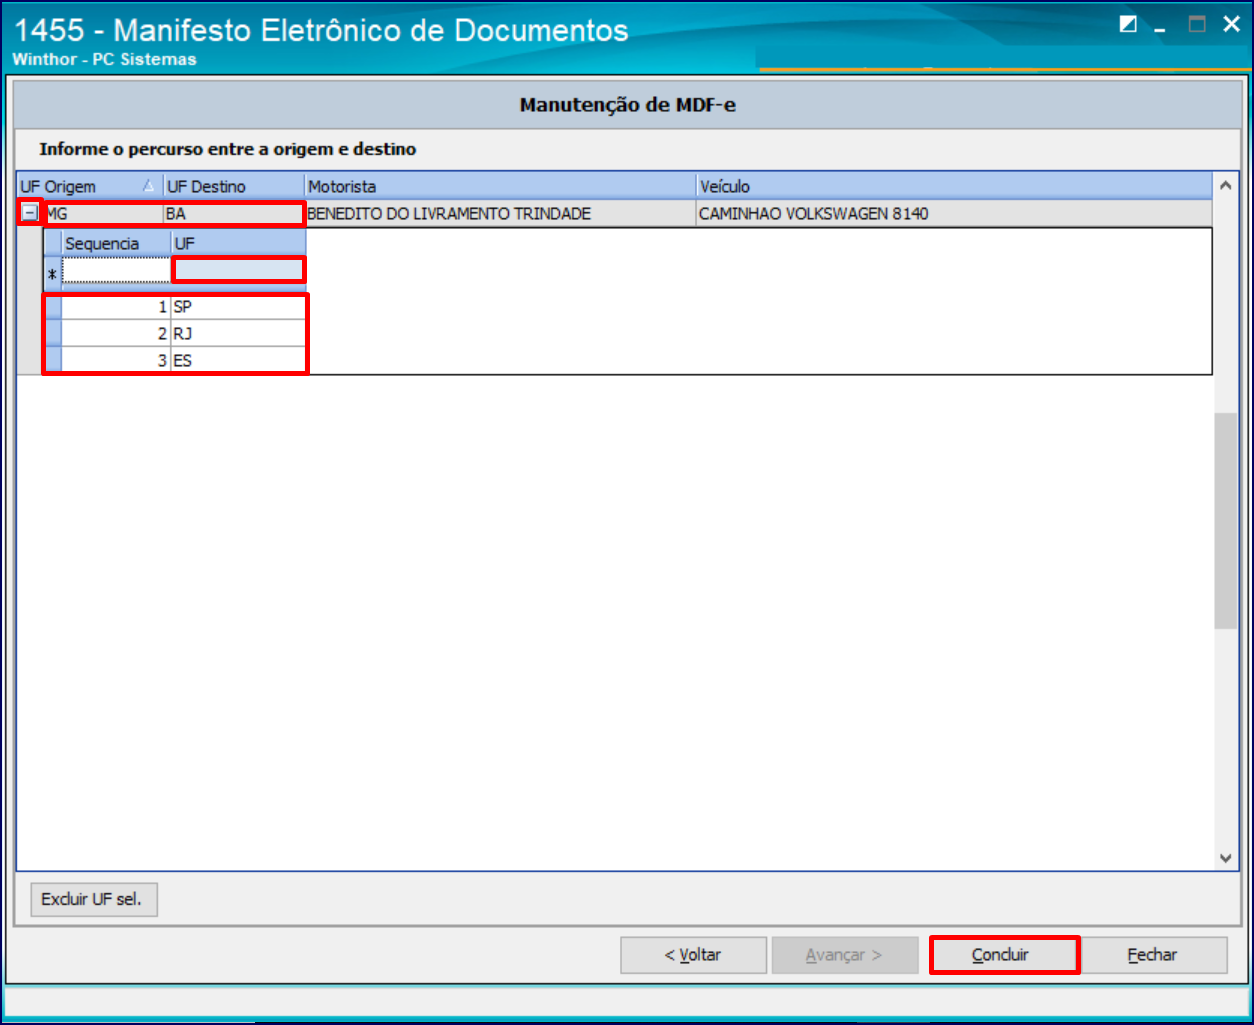Image resolution: width=1254 pixels, height=1025 pixels.
Task: Click the vertical scrollbar thumb
Action: pyautogui.click(x=1226, y=520)
